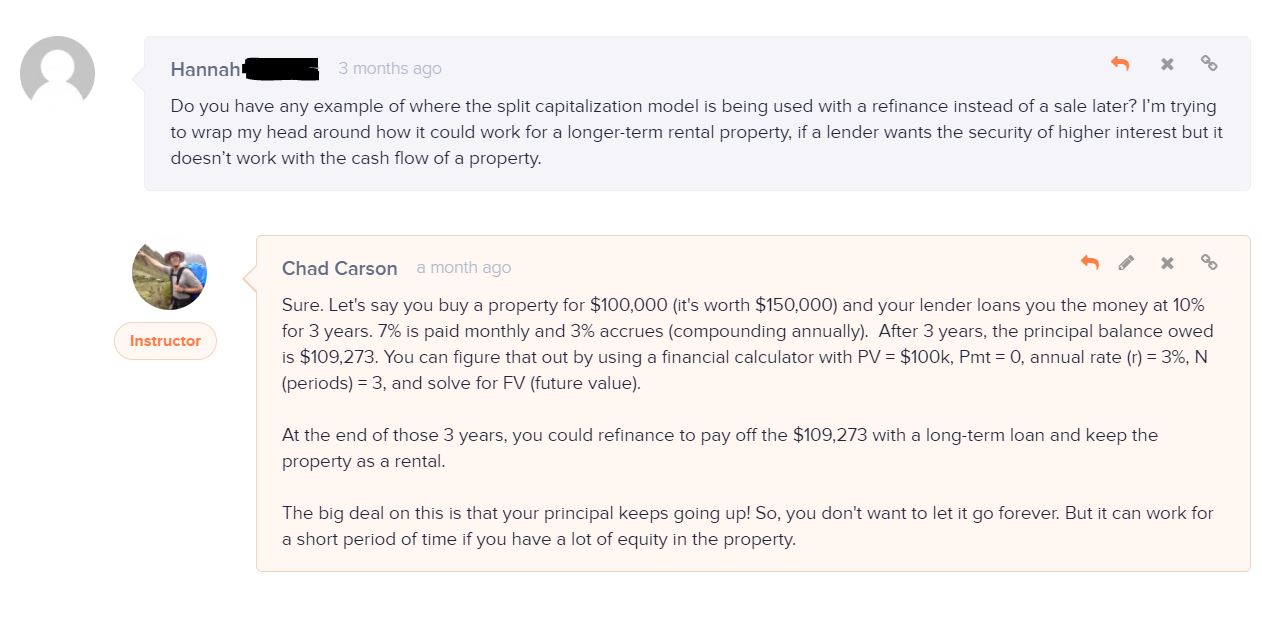Click Hannah's question about split capitalization model

tap(697, 132)
